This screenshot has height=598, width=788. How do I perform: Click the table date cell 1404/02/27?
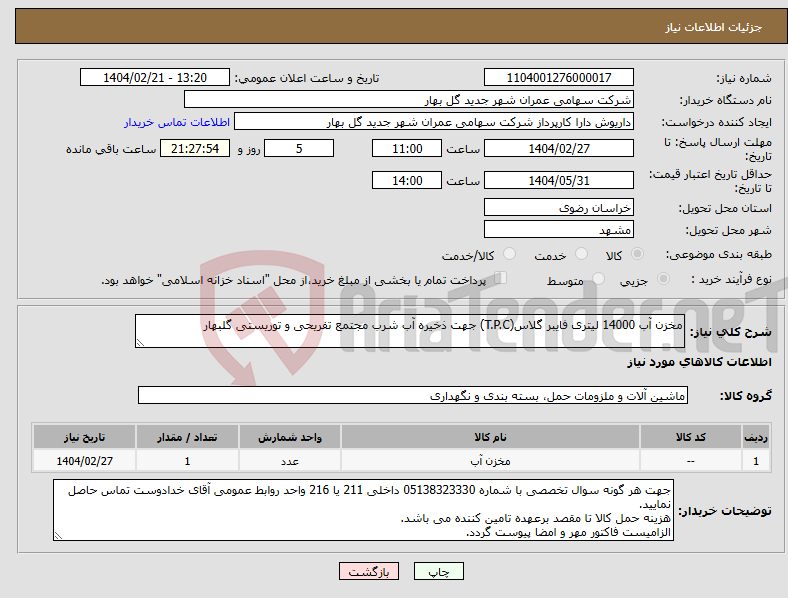pos(84,461)
